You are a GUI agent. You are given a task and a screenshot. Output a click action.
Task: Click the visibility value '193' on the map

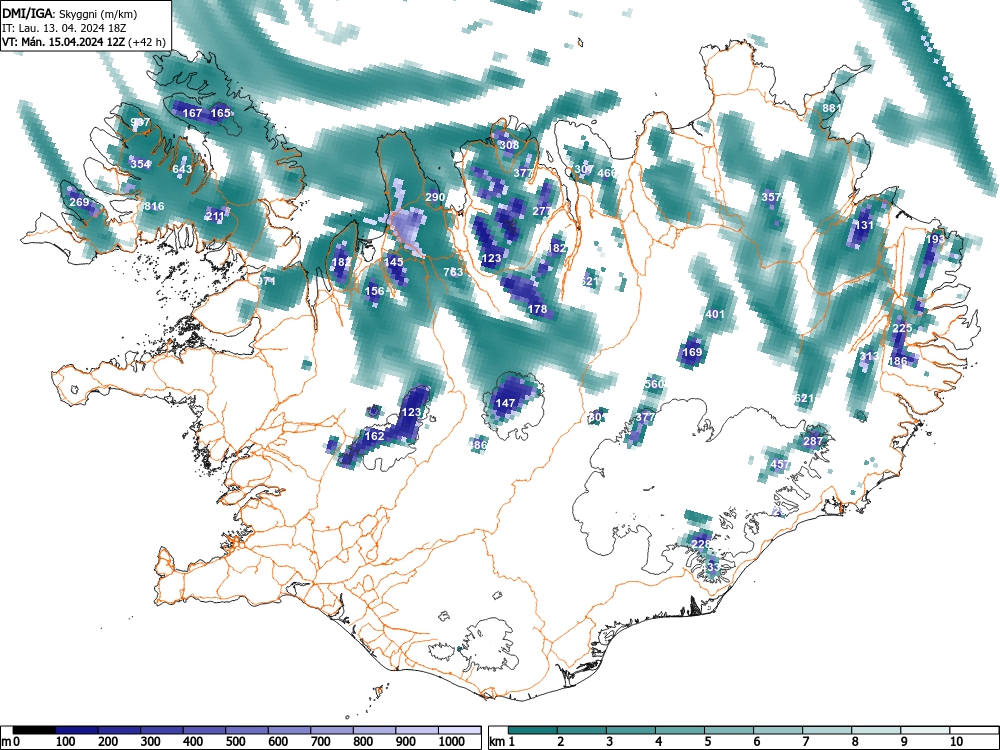(x=935, y=239)
